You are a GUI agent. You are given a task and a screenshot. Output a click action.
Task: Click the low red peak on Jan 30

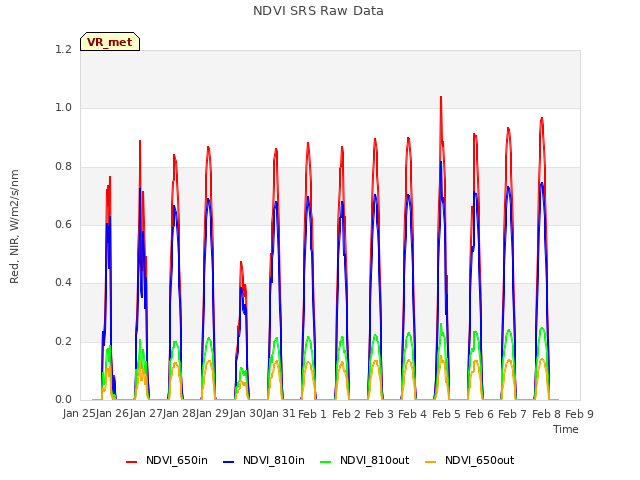pyautogui.click(x=241, y=262)
